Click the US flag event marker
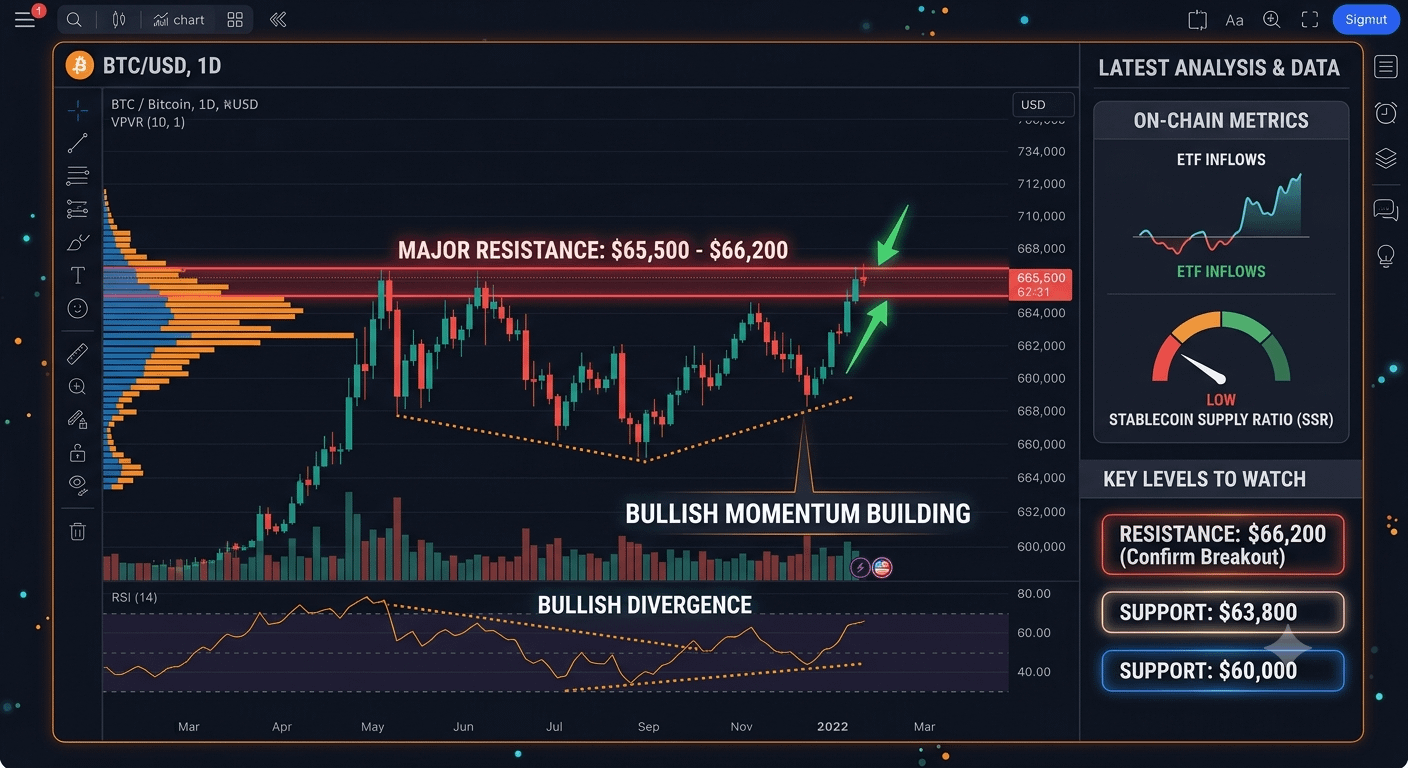The width and height of the screenshot is (1408, 768). click(x=881, y=568)
